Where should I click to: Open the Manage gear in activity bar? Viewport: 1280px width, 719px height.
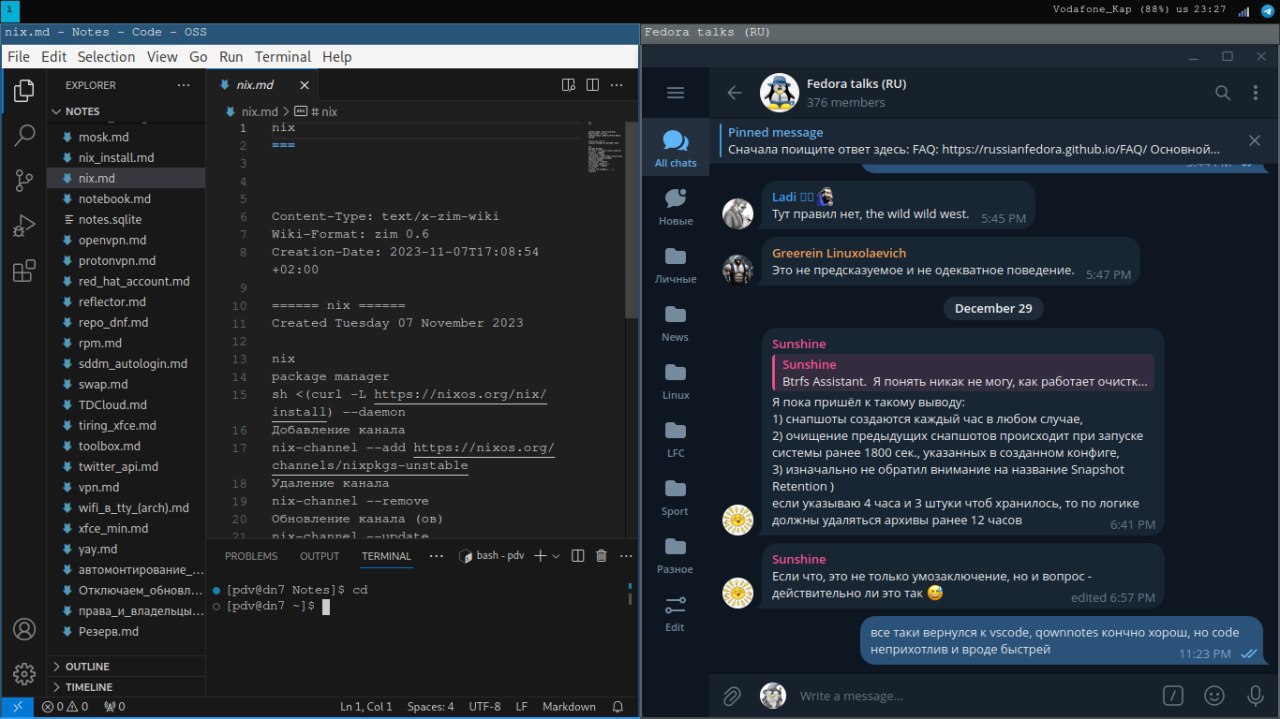tap(24, 673)
